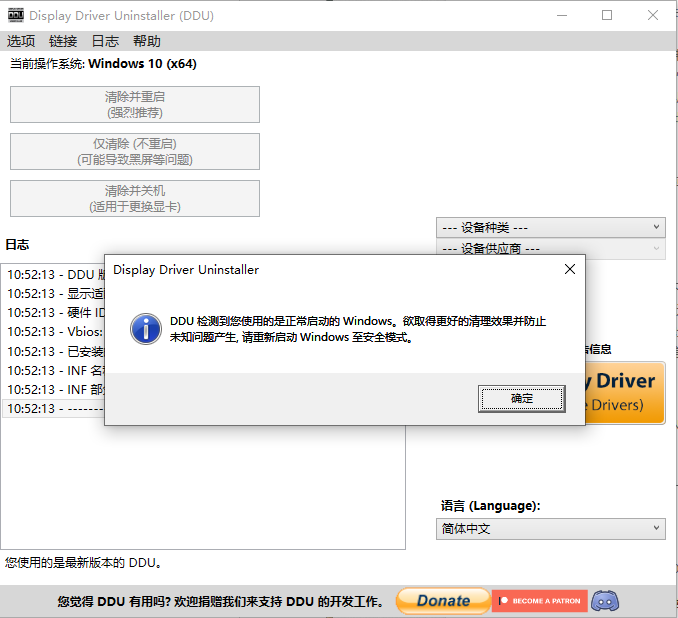Expand the 设备种类 dropdown
The height and width of the screenshot is (618, 678).
pos(550,227)
